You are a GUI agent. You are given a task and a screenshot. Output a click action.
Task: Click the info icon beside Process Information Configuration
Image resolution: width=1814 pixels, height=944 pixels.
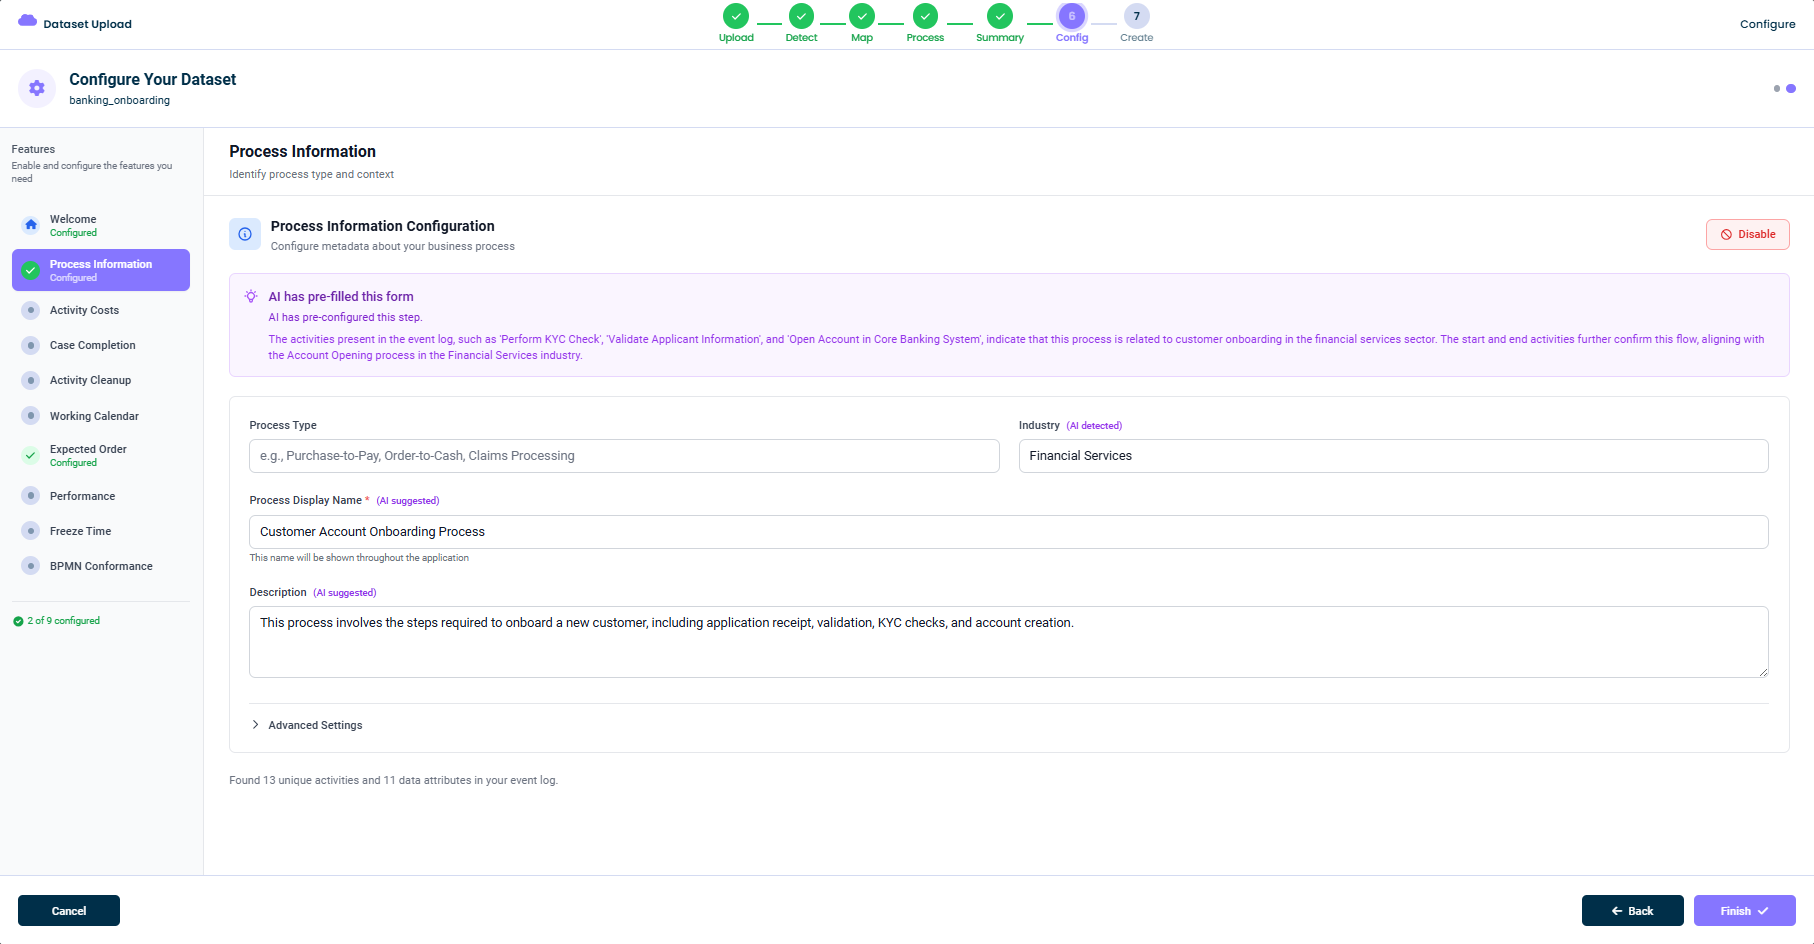click(x=245, y=234)
